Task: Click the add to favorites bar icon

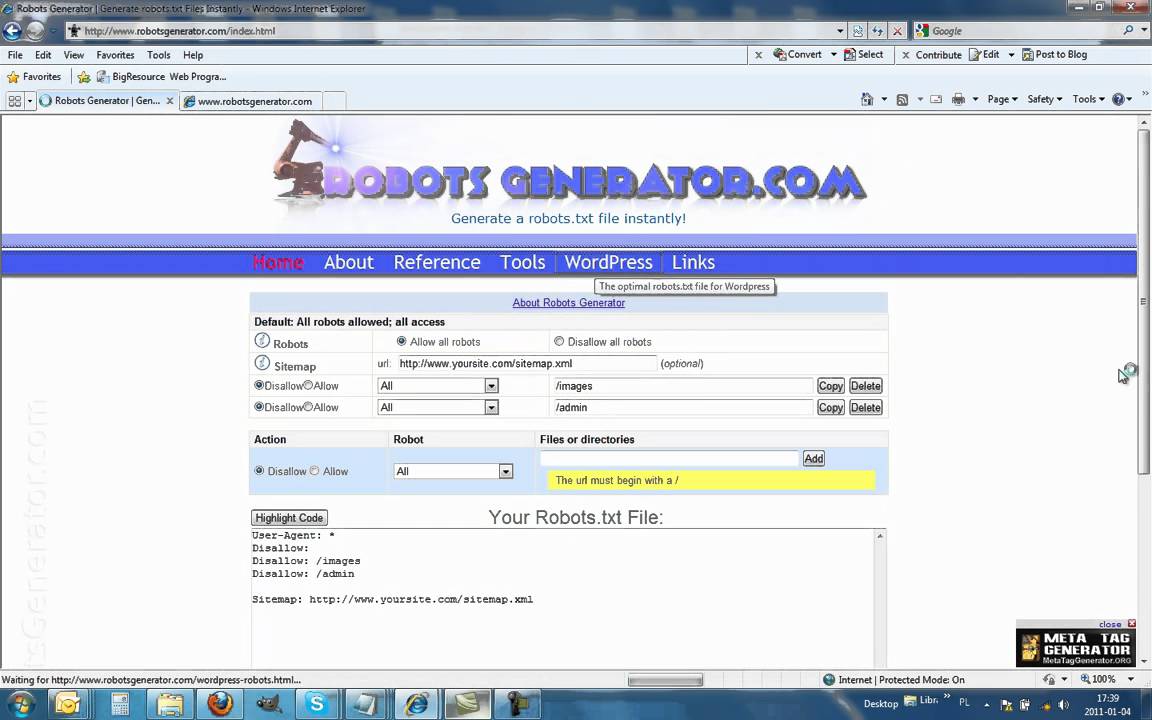Action: pyautogui.click(x=84, y=76)
